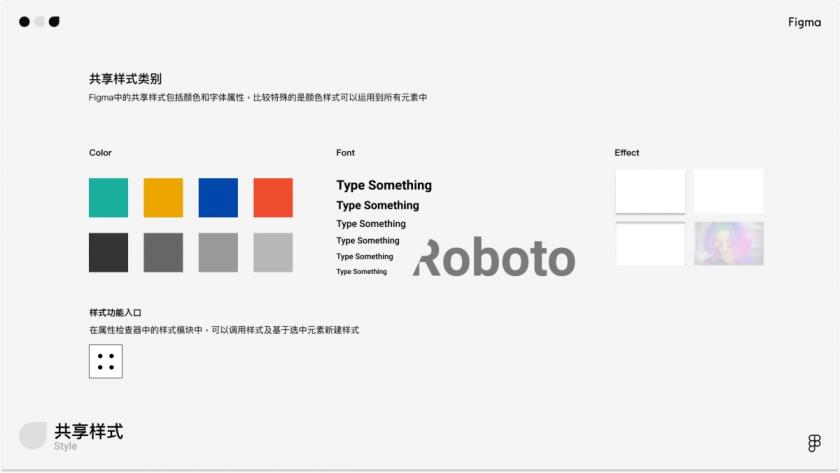Click the fourth Type Something sample line
The width and height of the screenshot is (840, 473).
[x=368, y=241]
